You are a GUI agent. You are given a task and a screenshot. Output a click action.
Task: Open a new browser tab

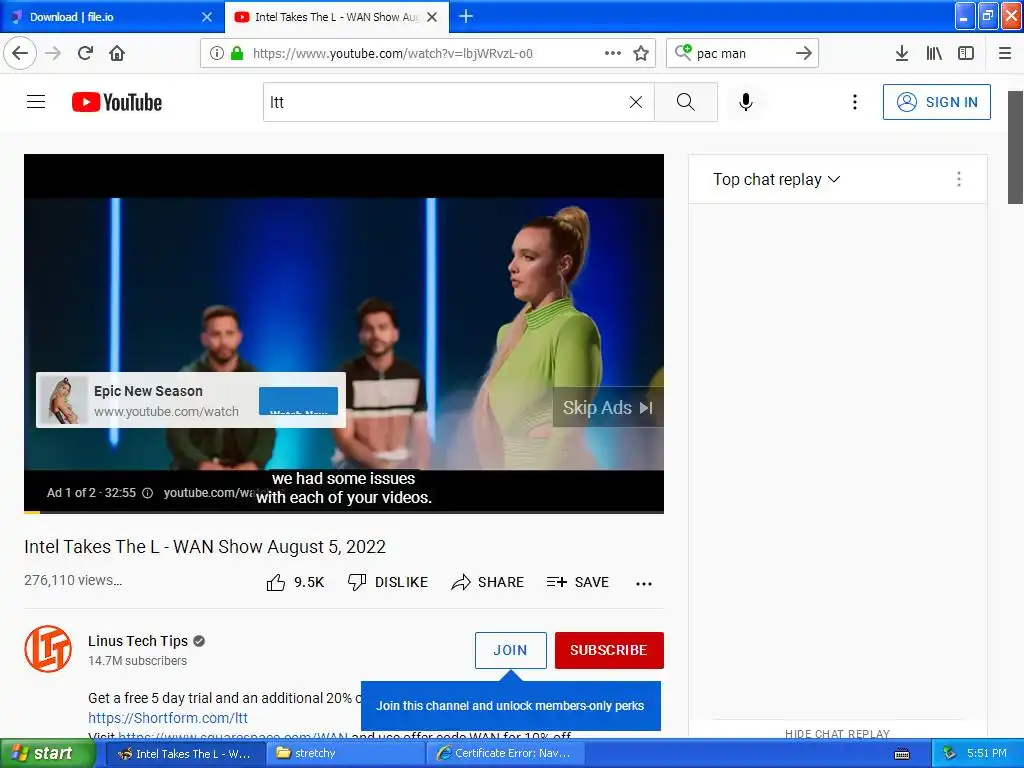pos(466,16)
